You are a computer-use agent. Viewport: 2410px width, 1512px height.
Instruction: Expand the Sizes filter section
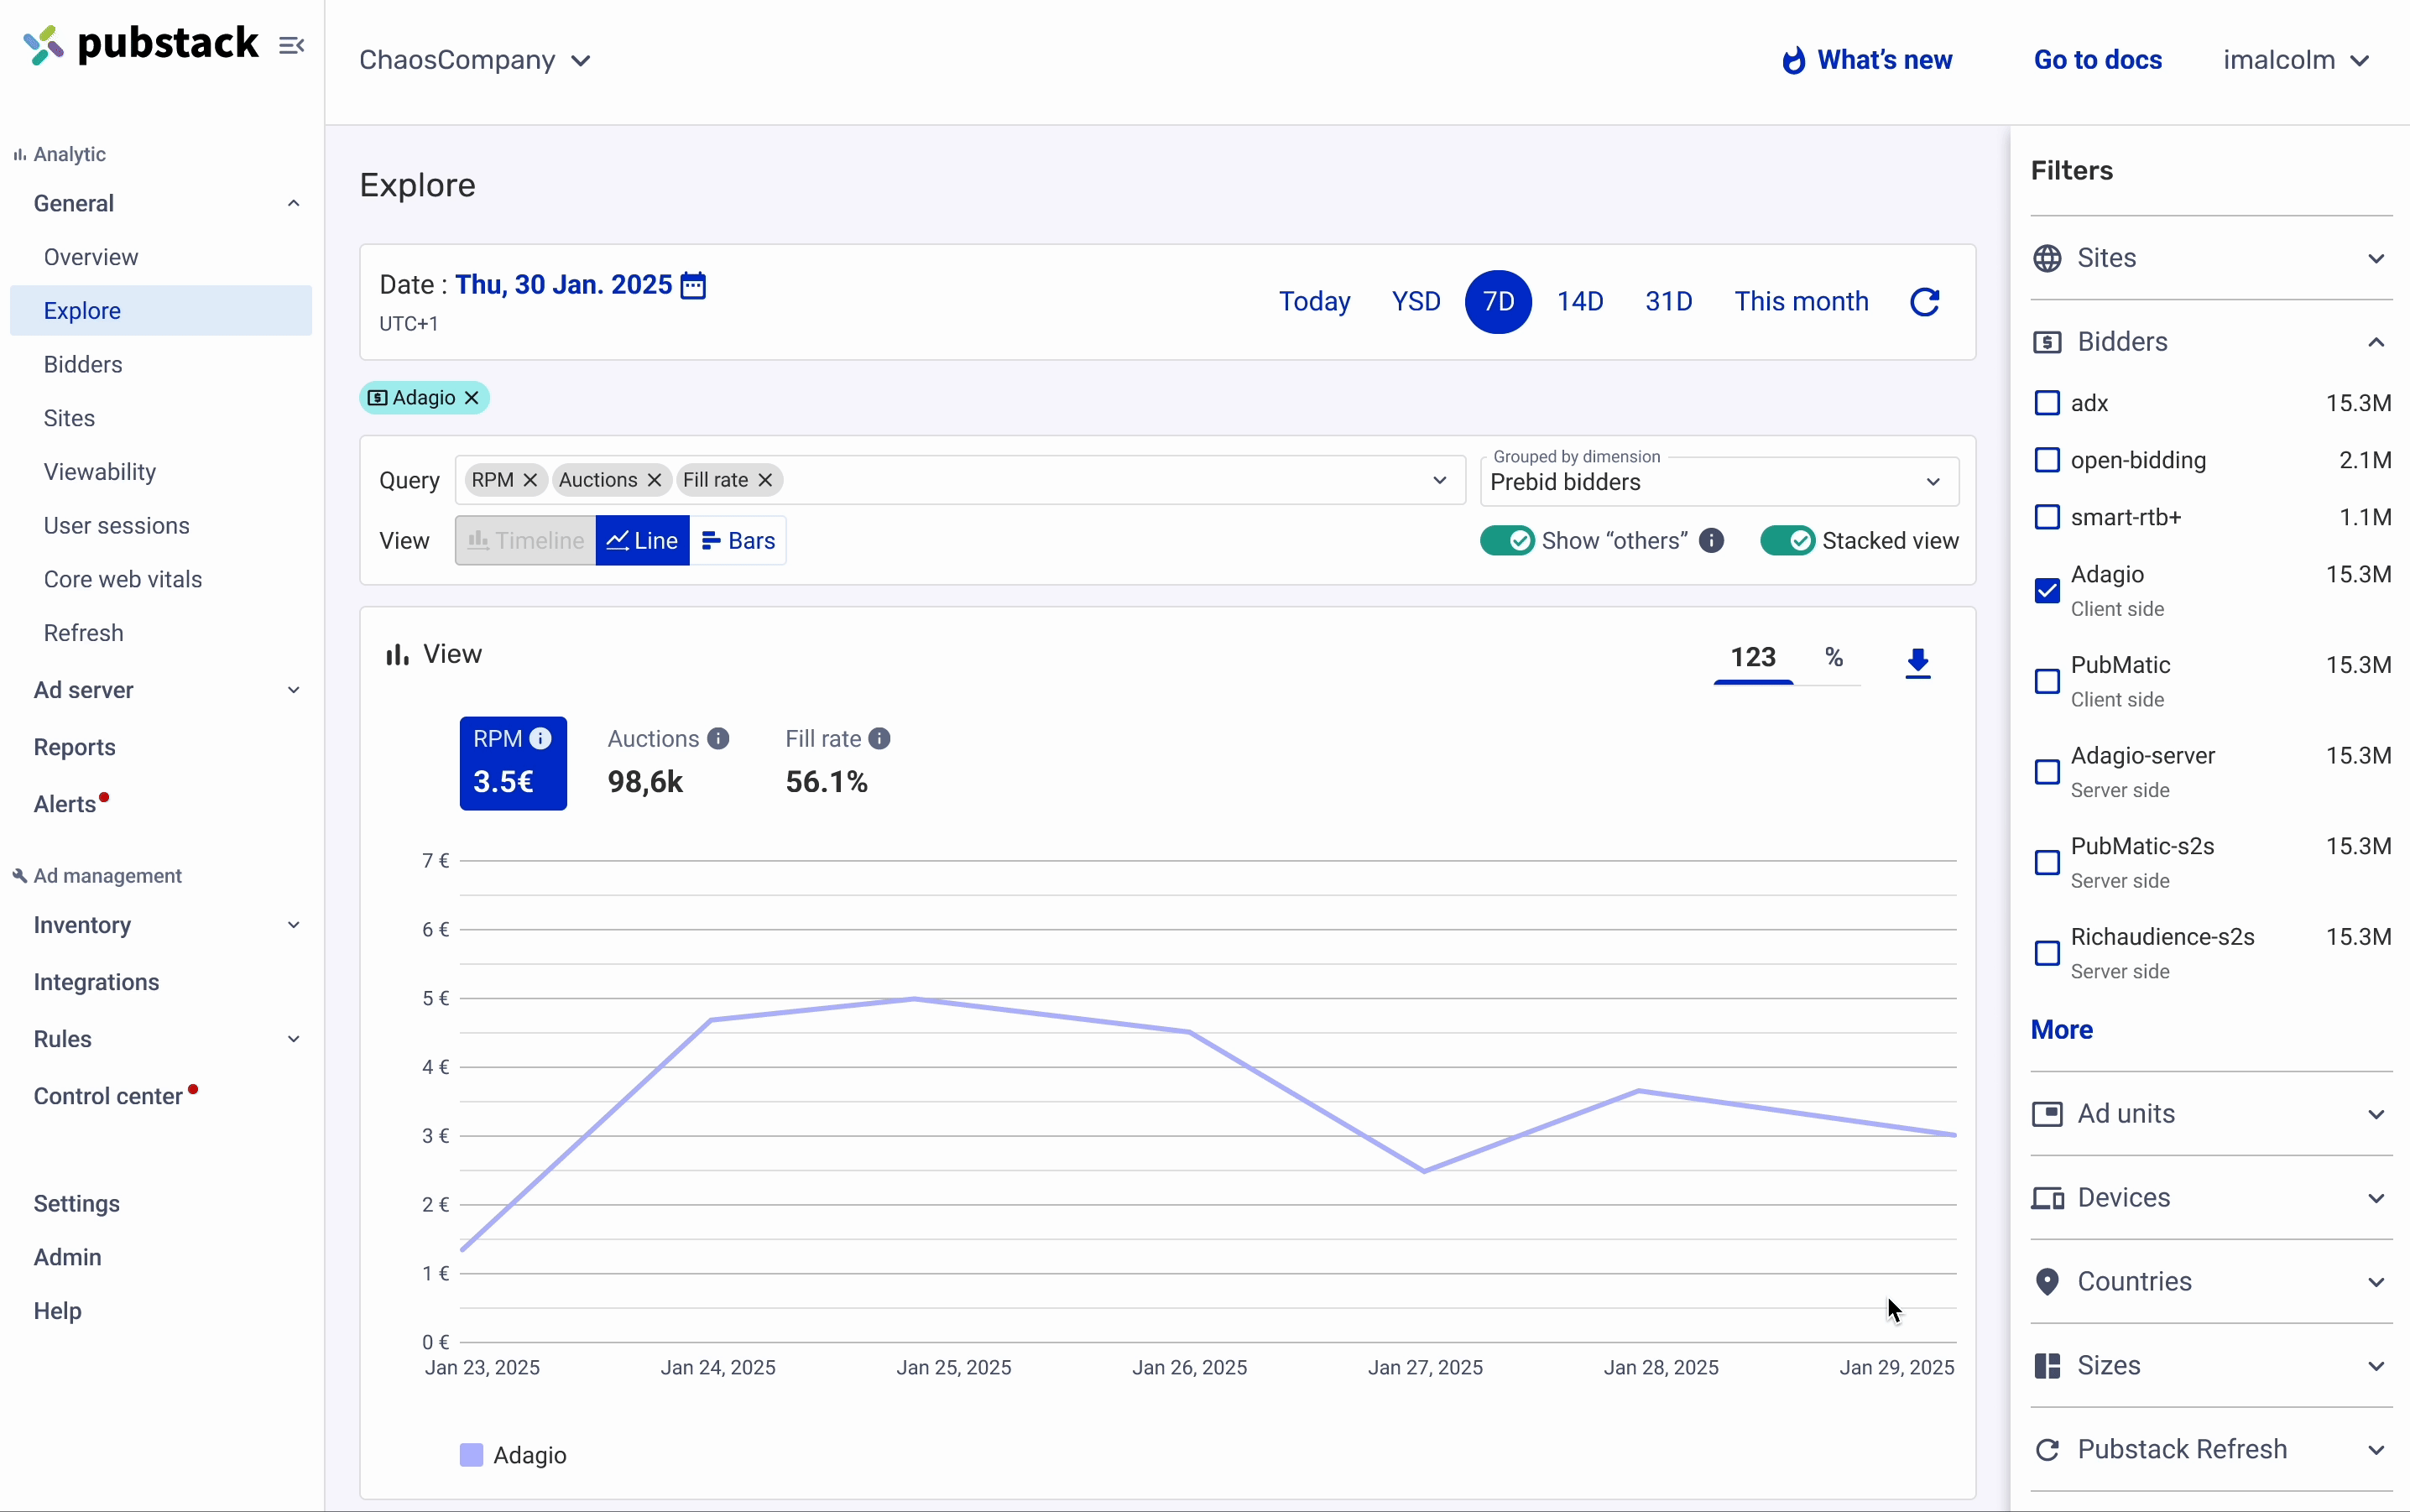(x=2376, y=1367)
